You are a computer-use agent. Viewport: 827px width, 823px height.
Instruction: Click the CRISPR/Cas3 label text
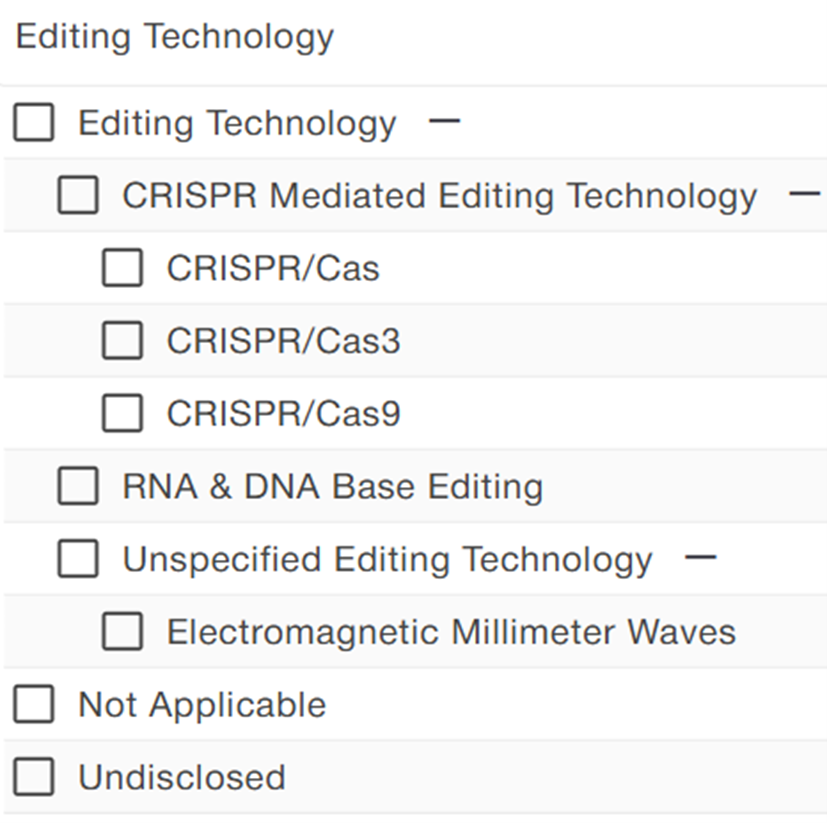(283, 342)
